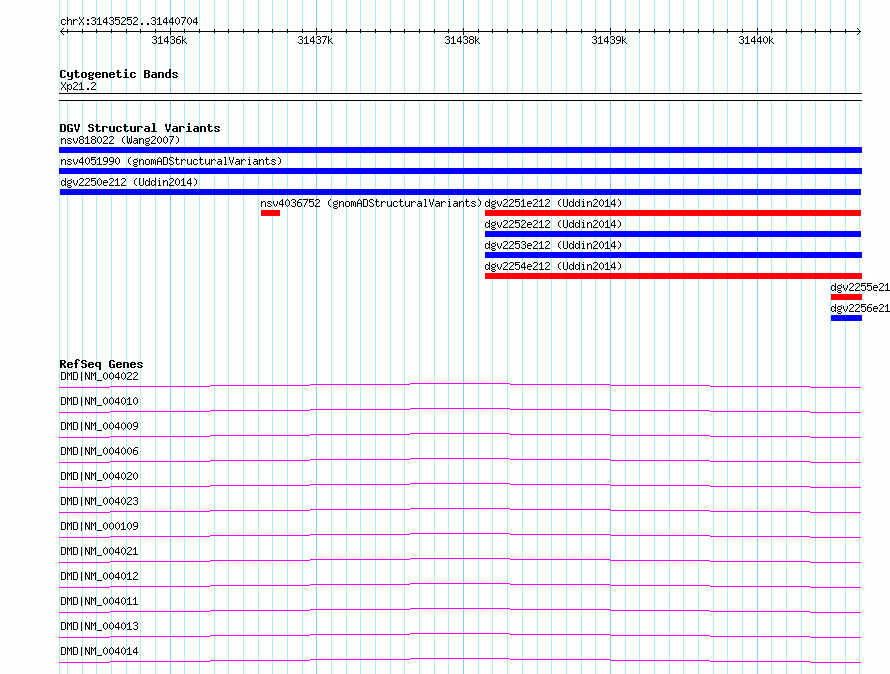Click the short blue dgv2256e21 bar
Viewport: 890px width, 674px height.
click(846, 318)
